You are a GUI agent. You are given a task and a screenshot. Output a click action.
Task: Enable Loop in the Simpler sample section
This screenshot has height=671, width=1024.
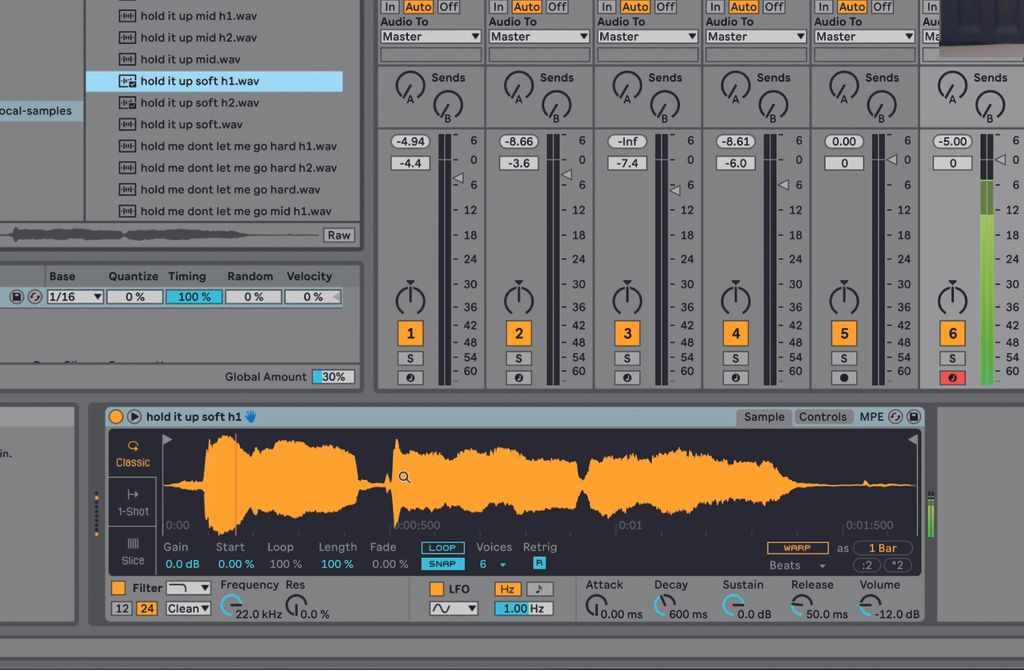(x=442, y=547)
